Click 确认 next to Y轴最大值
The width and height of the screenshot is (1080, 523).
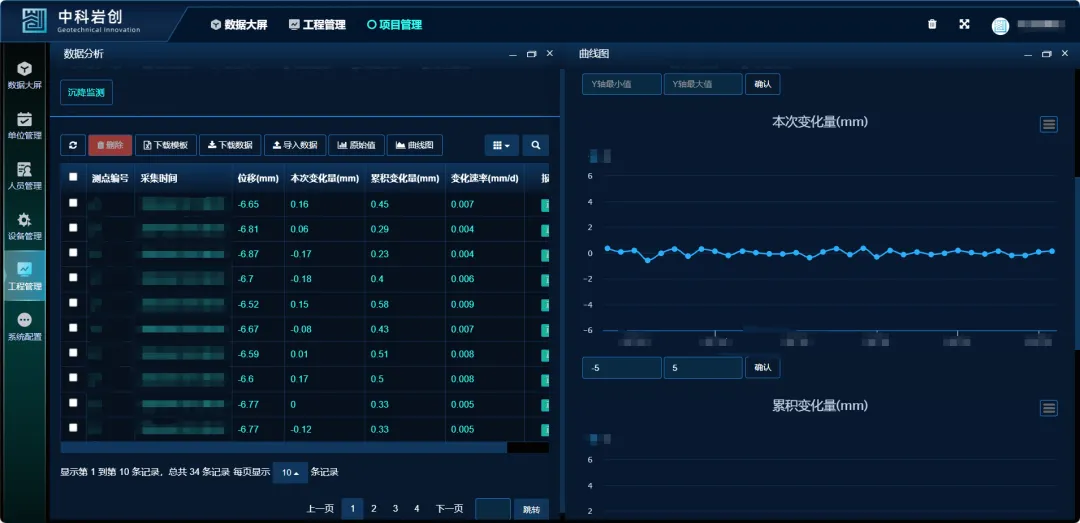[x=762, y=84]
